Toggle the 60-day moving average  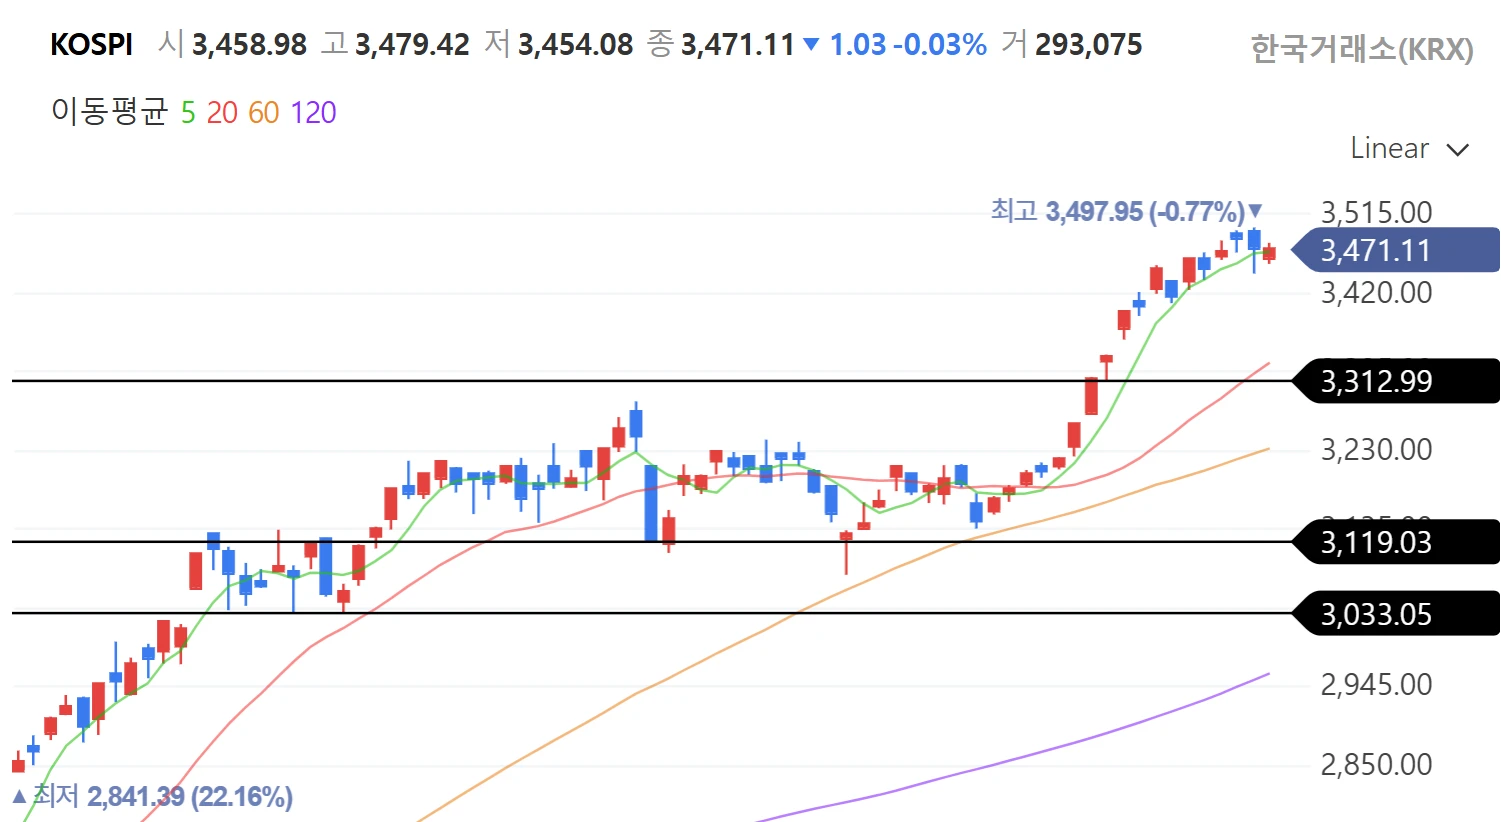[x=263, y=113]
